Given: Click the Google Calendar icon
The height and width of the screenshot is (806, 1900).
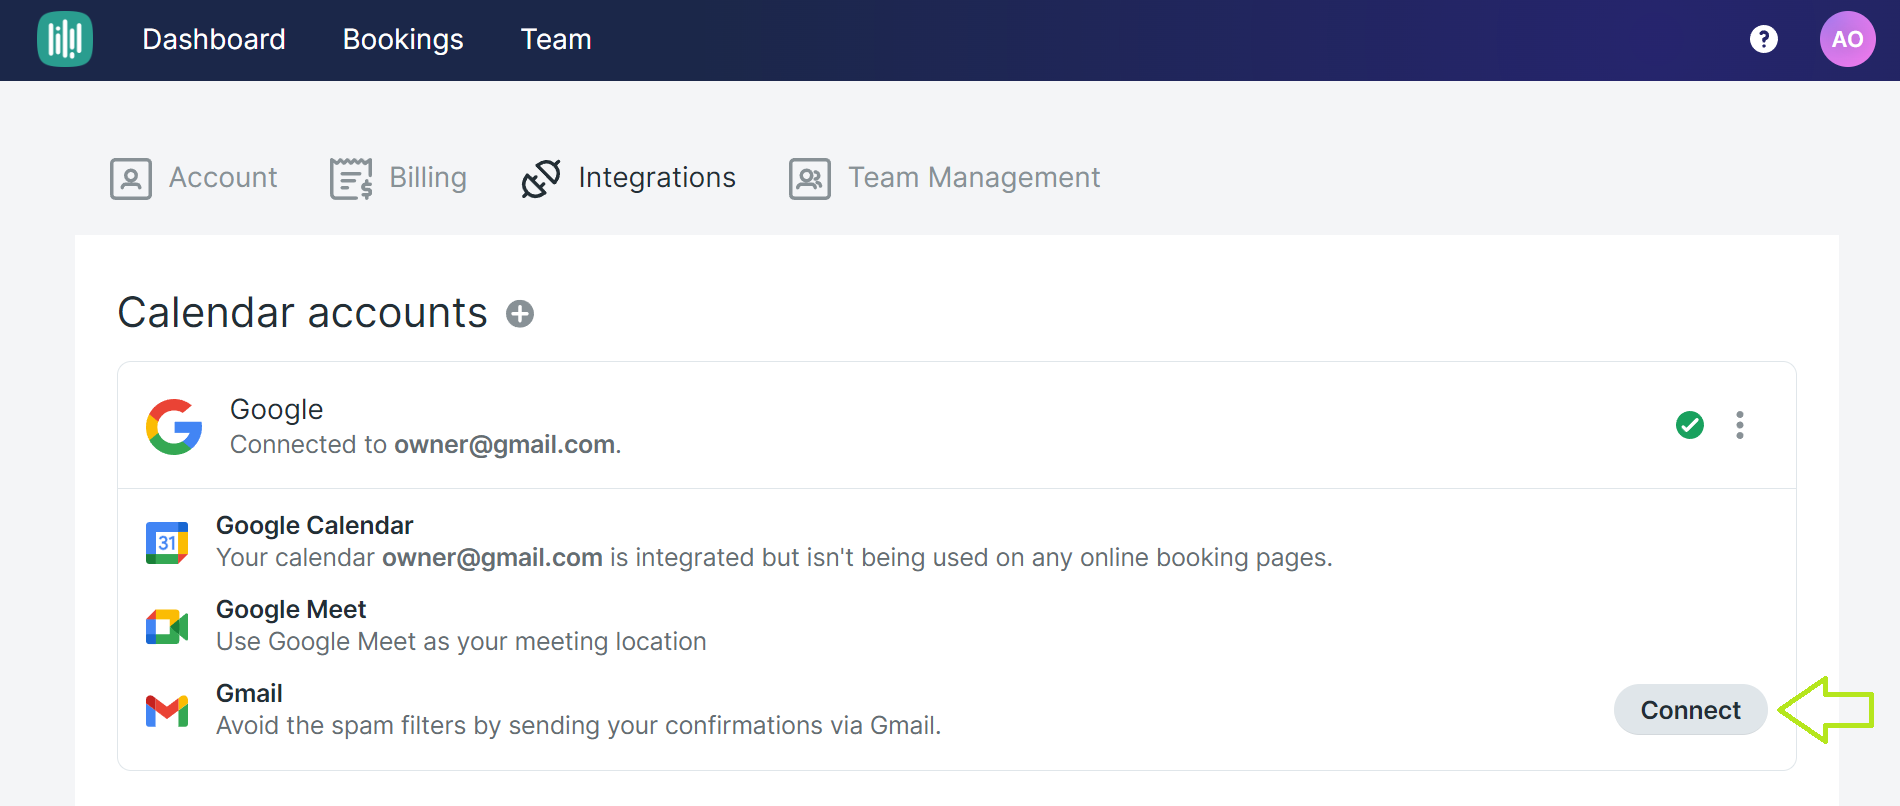Looking at the screenshot, I should click(167, 543).
